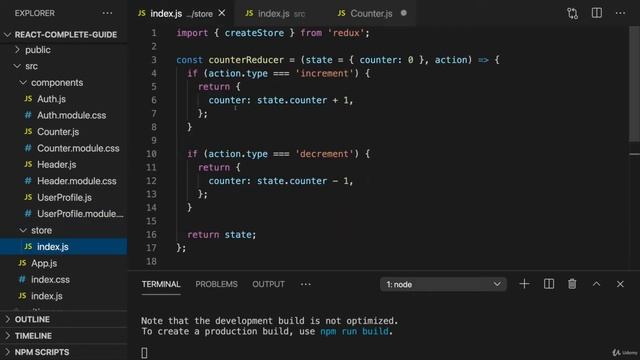Close the store index.js editor tab
This screenshot has height=360, width=640.
222,13
